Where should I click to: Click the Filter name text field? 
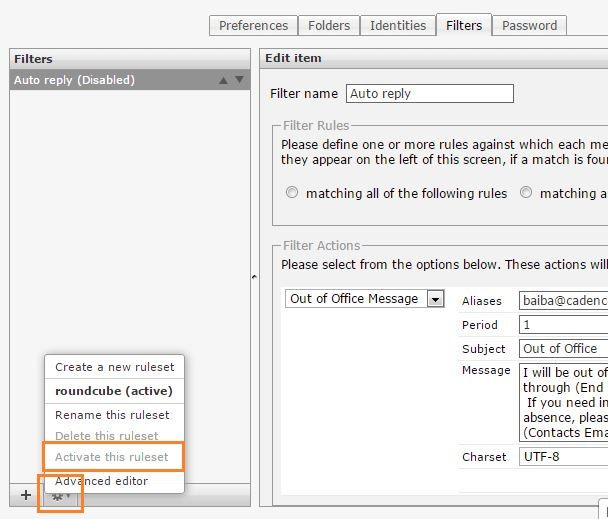coord(429,94)
